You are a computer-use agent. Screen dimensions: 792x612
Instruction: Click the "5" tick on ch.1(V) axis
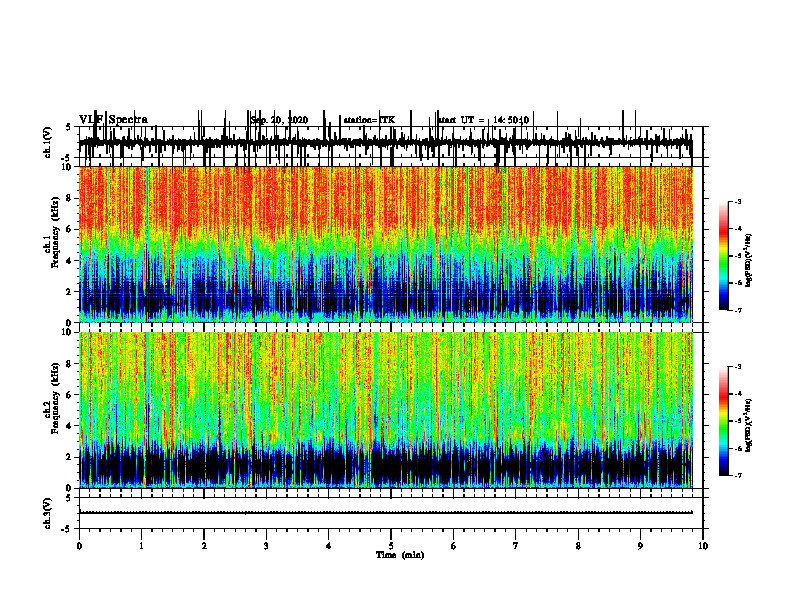tap(70, 128)
